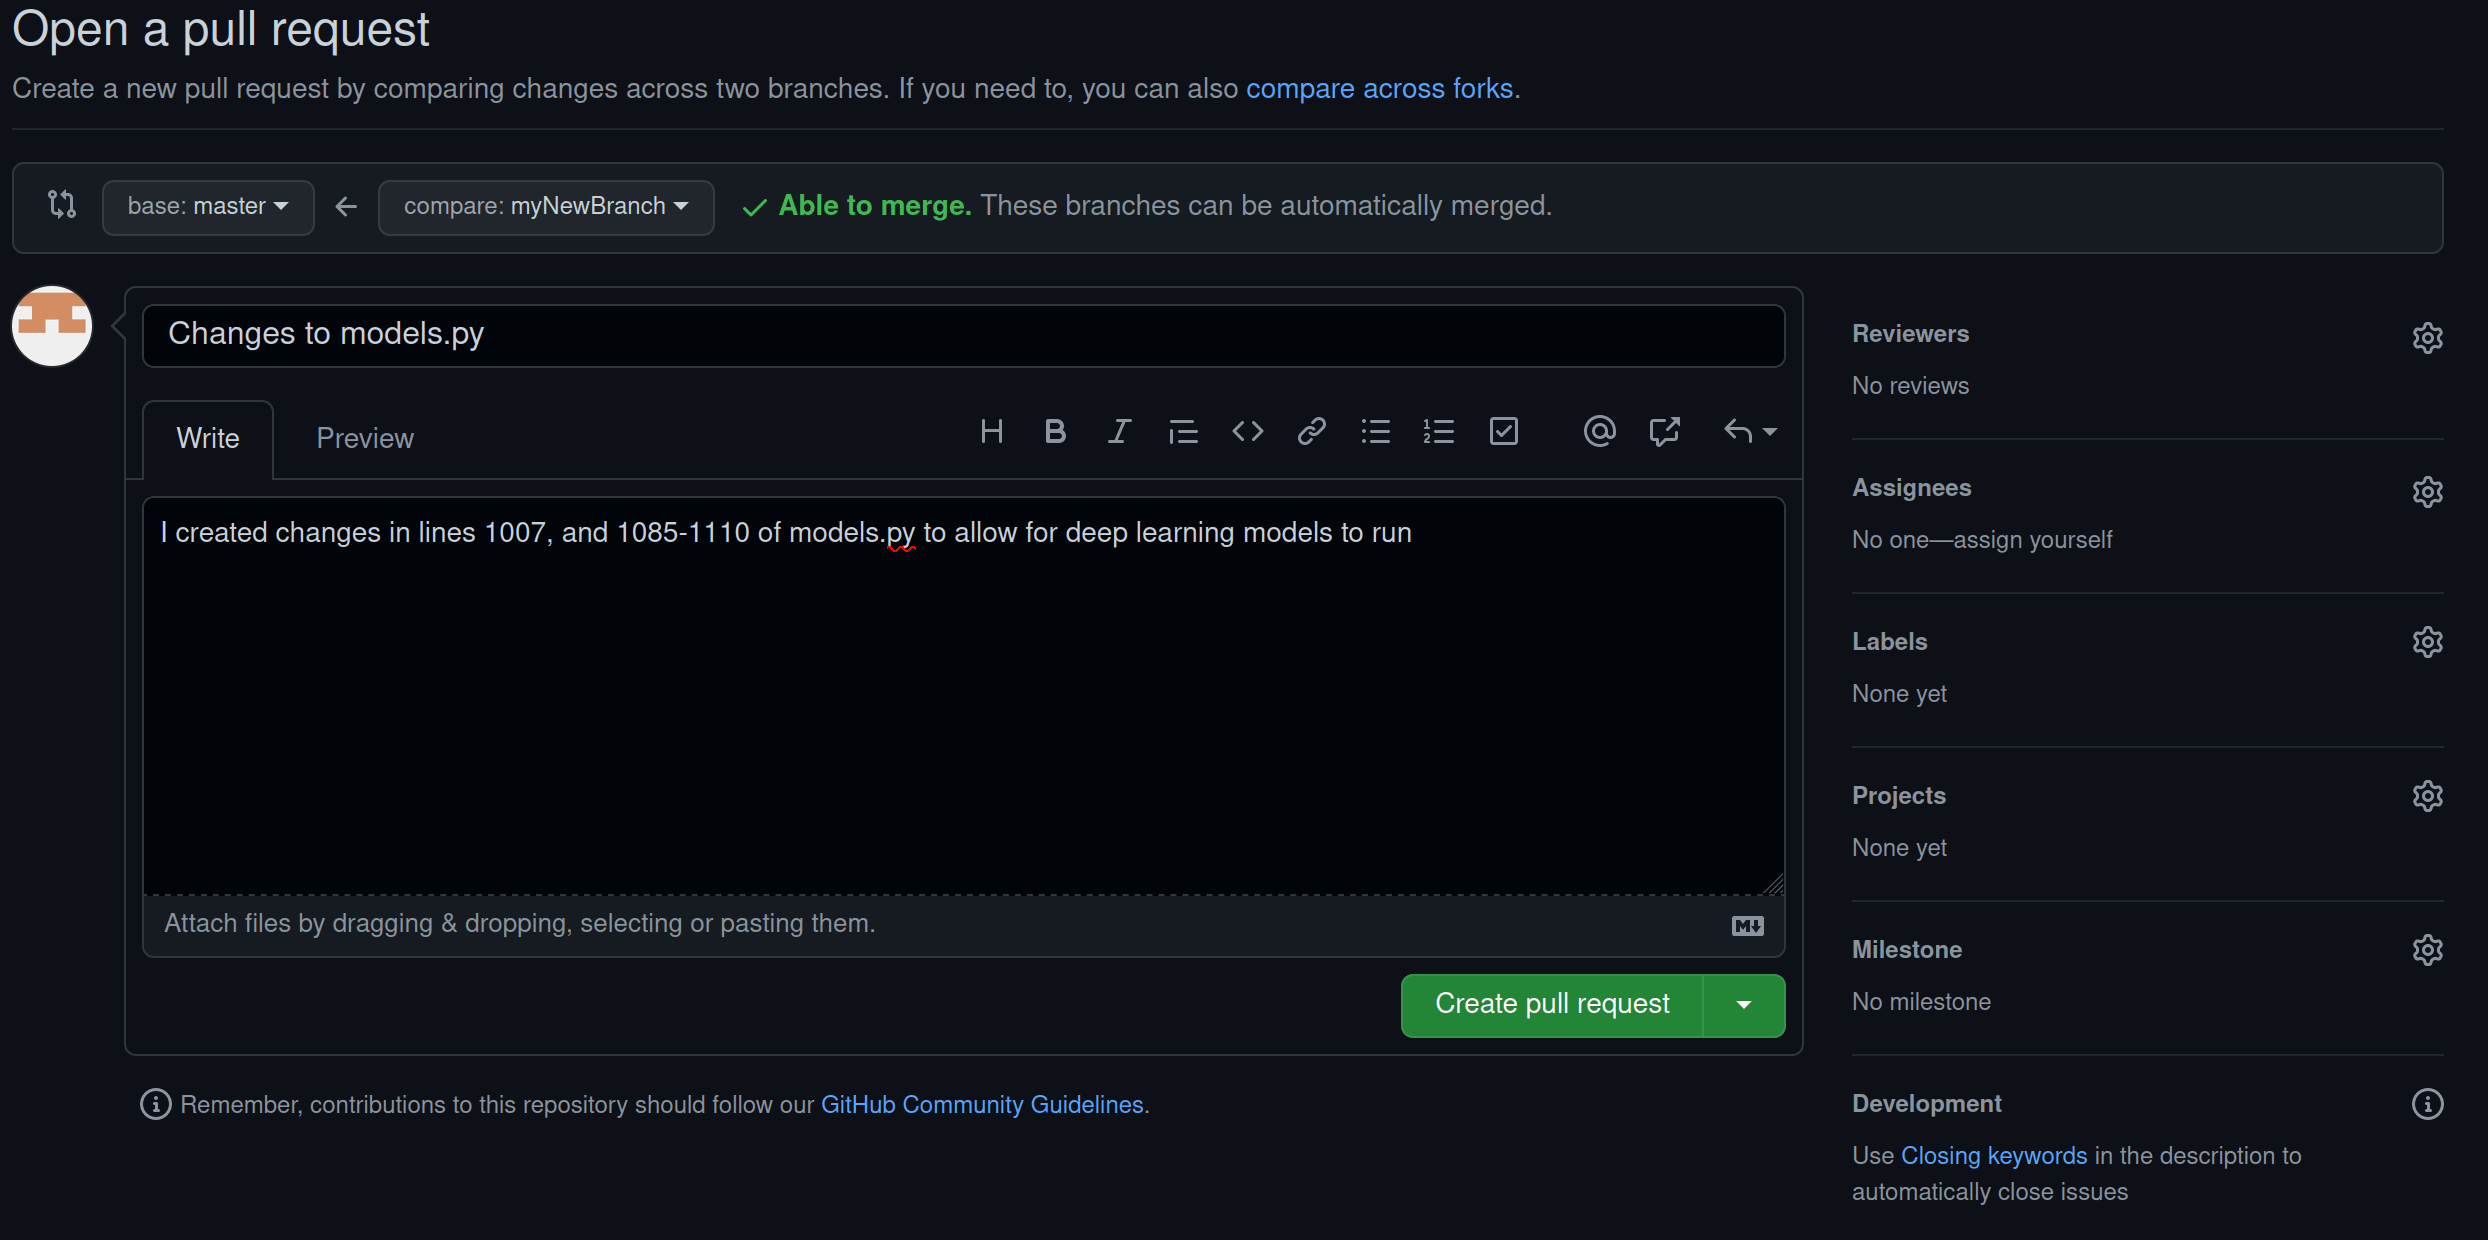Apply italic formatting icon
This screenshot has width=2488, height=1240.
pos(1119,432)
